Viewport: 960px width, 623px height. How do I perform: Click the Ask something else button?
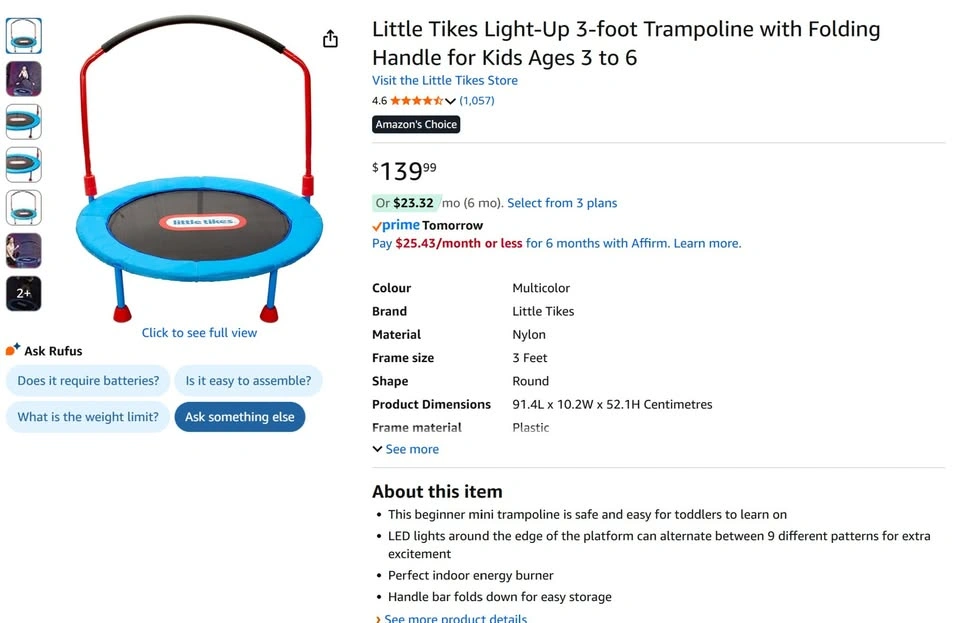(240, 417)
